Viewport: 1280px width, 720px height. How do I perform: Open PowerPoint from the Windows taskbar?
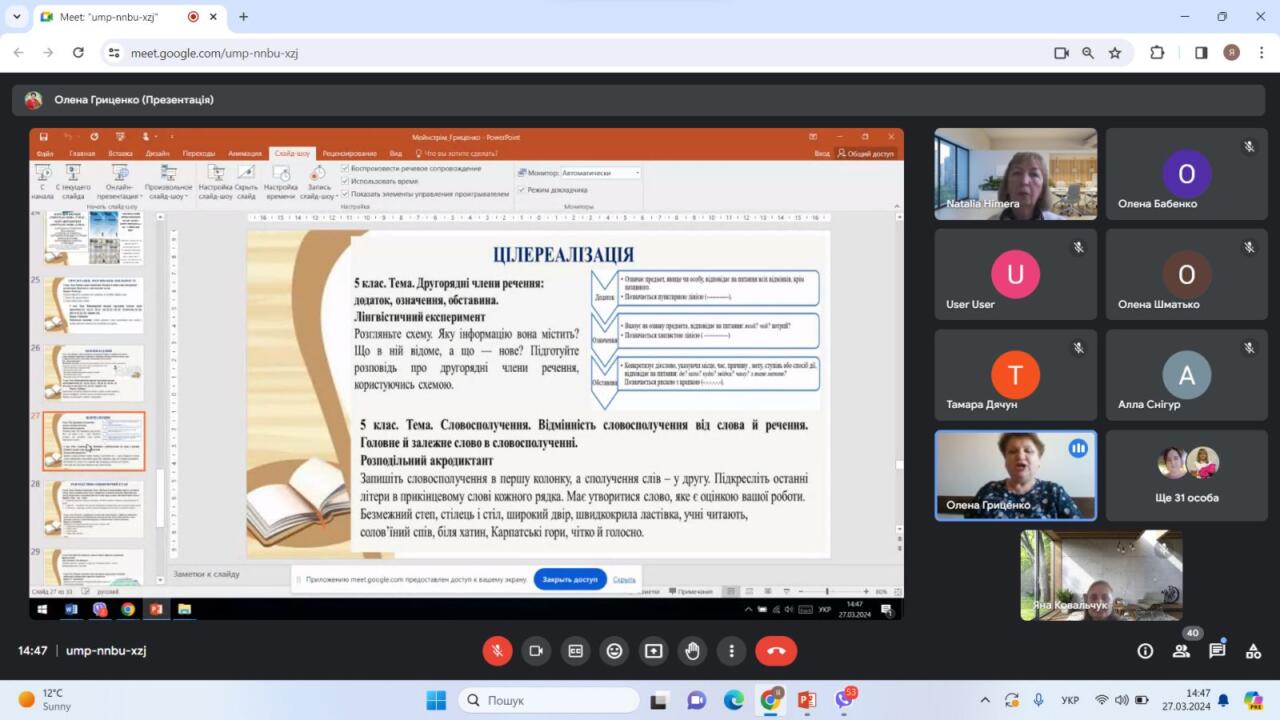807,700
